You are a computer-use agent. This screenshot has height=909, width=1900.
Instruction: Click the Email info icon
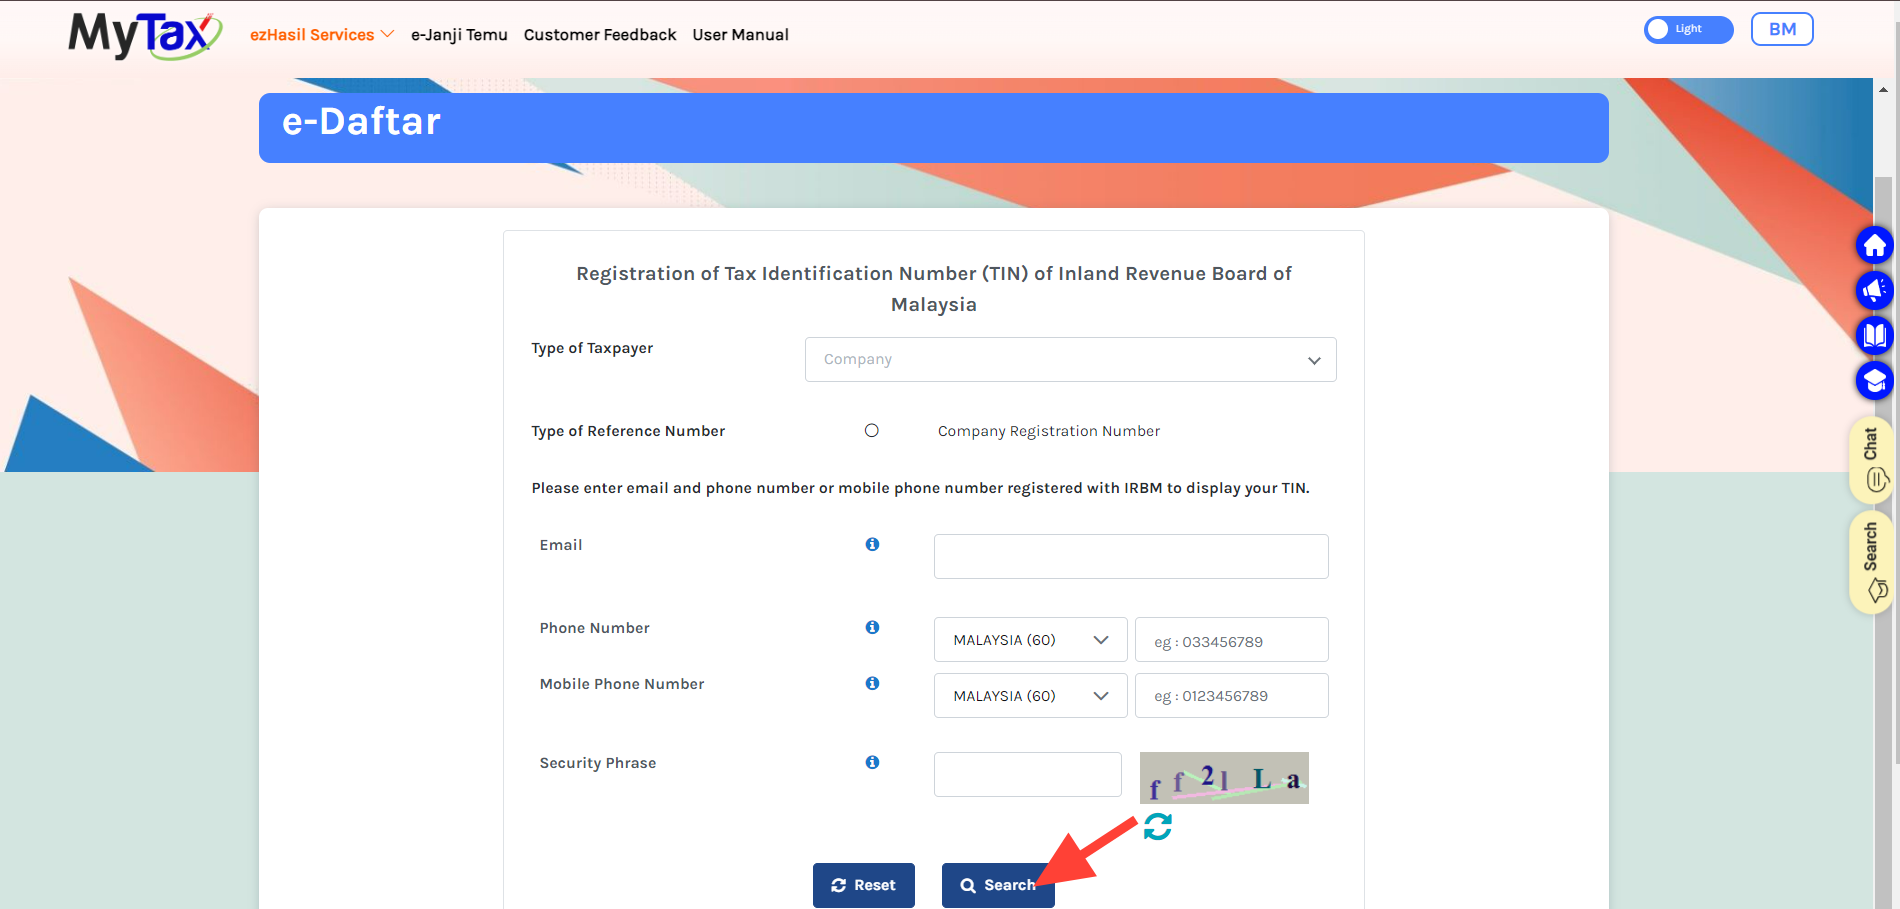tap(872, 544)
